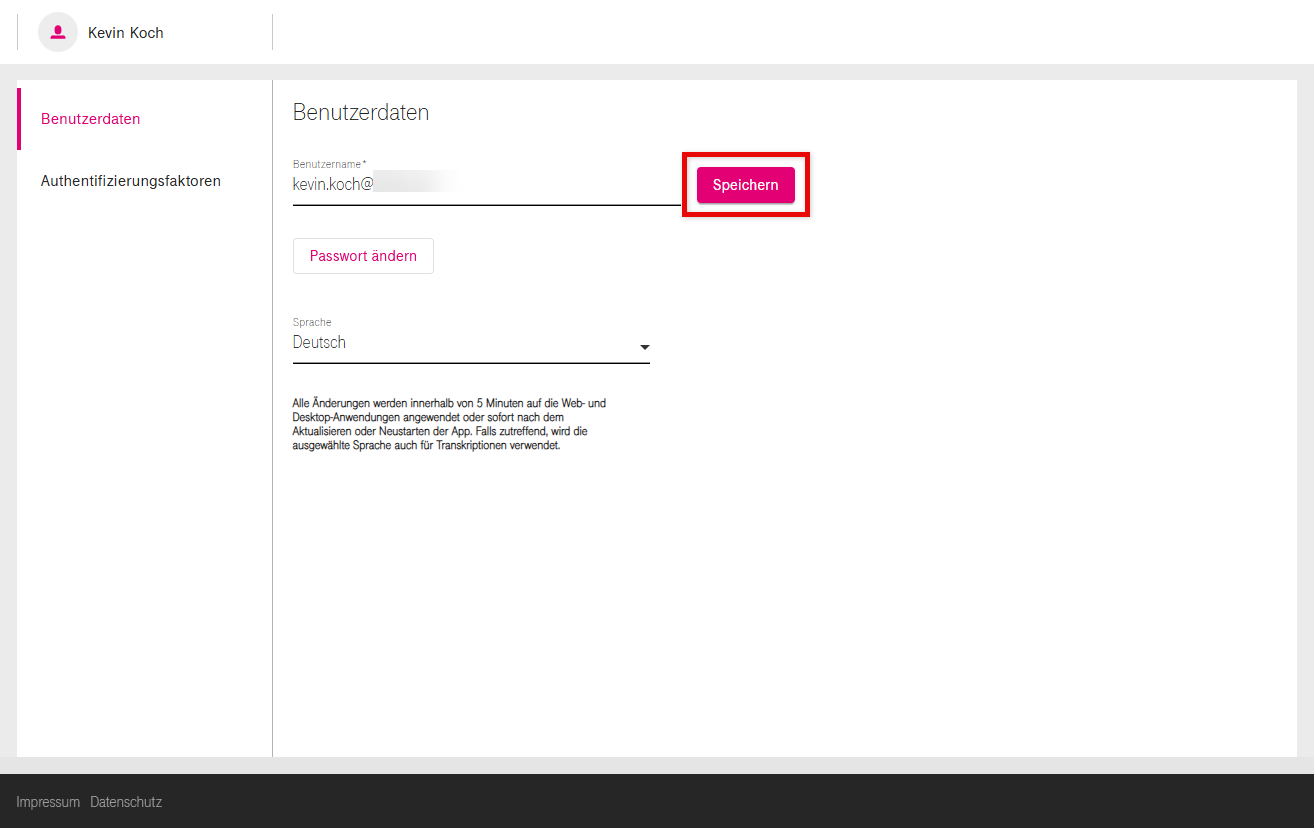This screenshot has height=828, width=1314.
Task: Click the pink indicator bar beside Benutzerdaten
Action: pyautogui.click(x=19, y=119)
